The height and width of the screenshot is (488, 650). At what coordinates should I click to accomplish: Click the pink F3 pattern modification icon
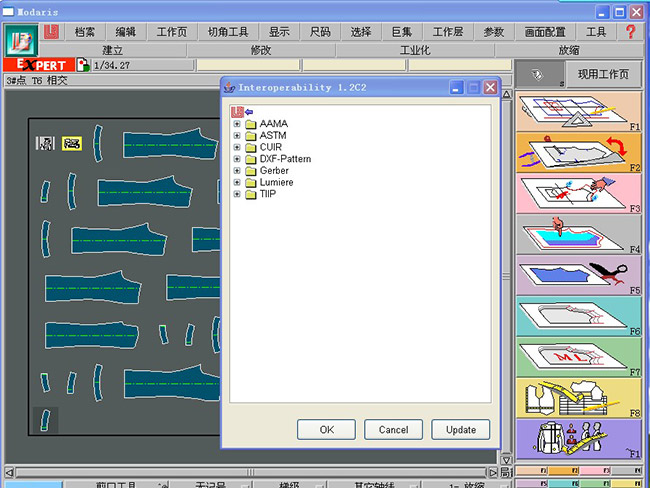click(x=578, y=195)
